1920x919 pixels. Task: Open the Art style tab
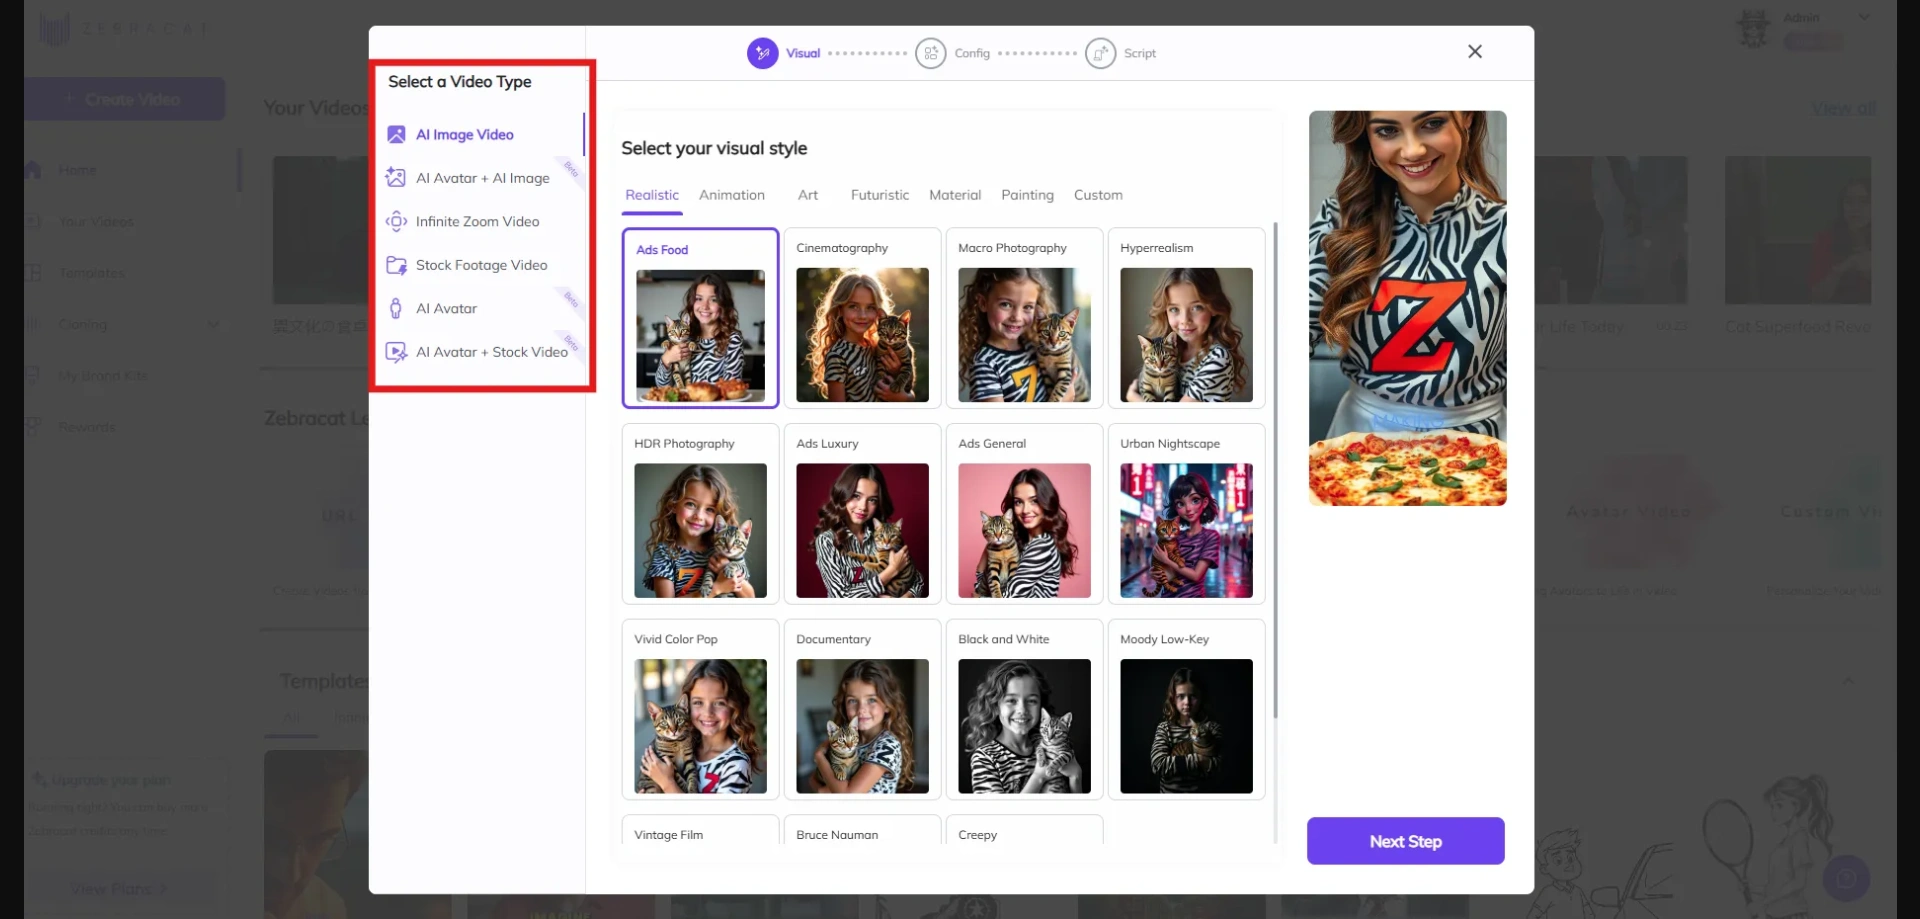(808, 195)
